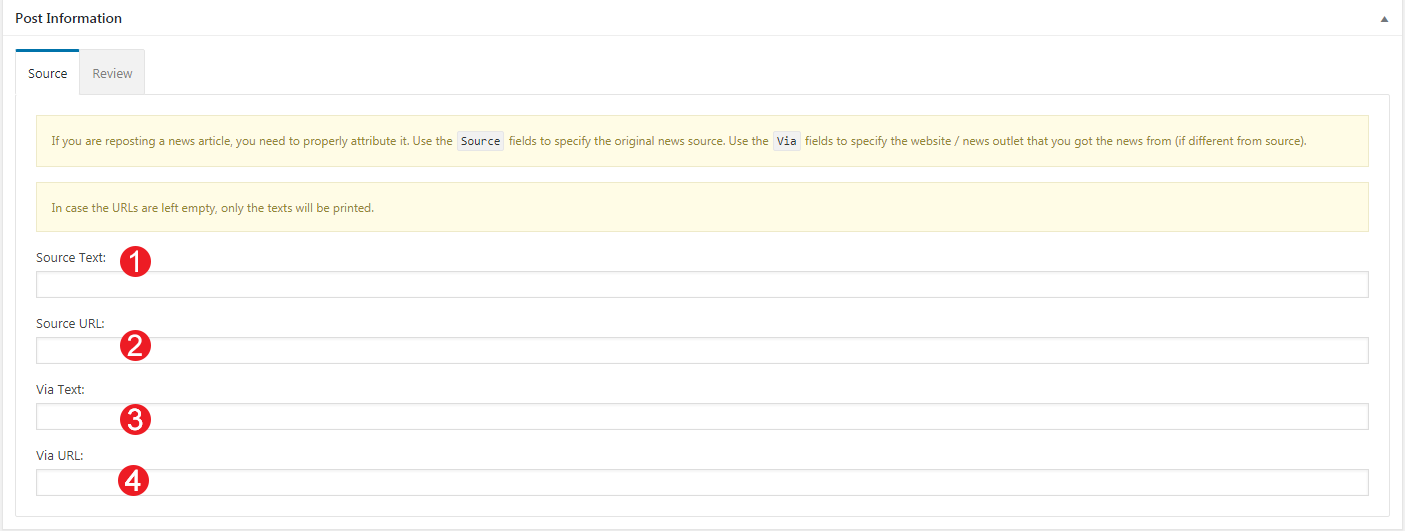Click the empty URLs notice message

(x=212, y=208)
